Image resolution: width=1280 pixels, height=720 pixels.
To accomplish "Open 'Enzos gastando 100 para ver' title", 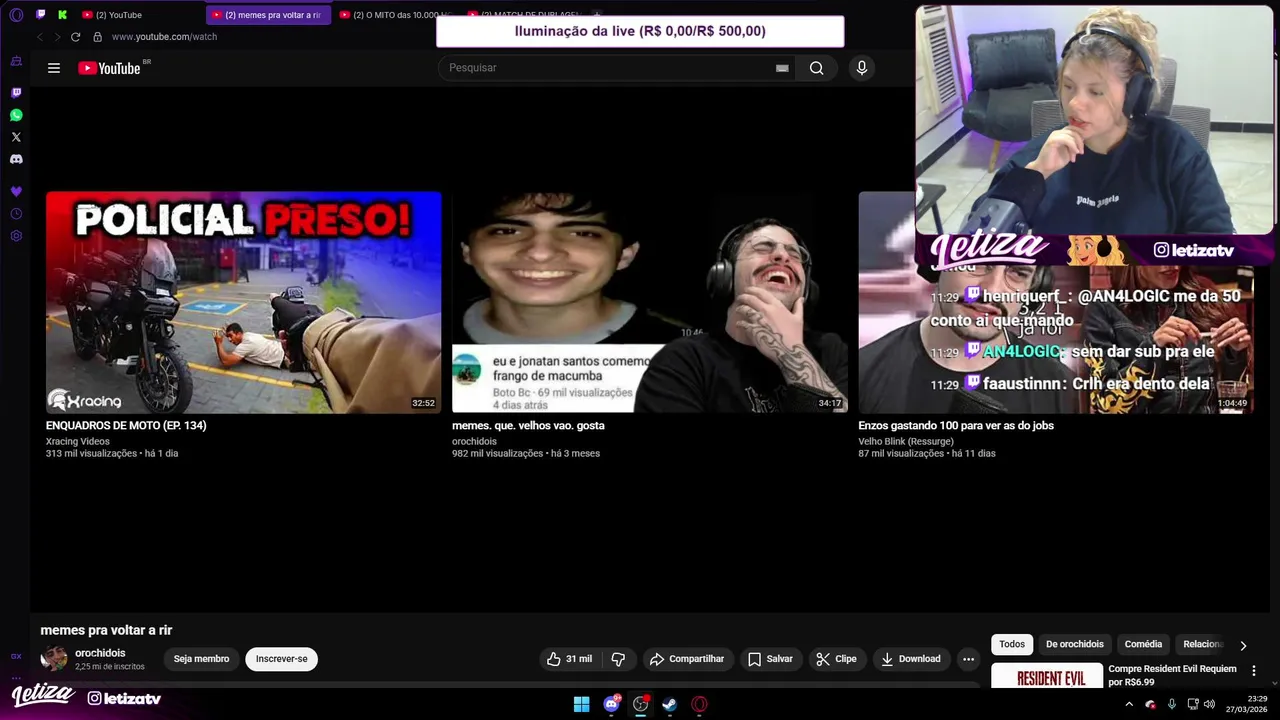I will coord(956,425).
